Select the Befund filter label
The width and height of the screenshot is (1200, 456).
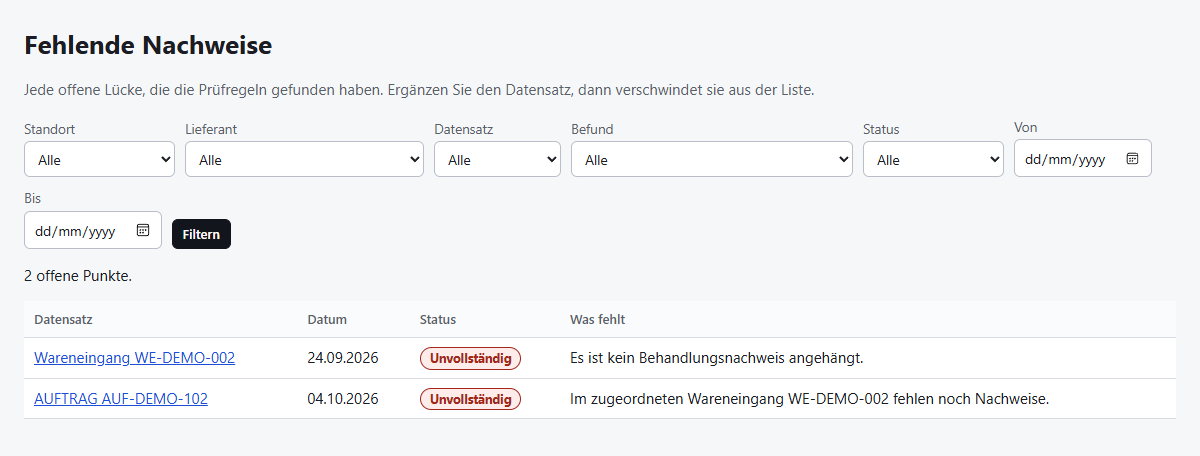592,129
